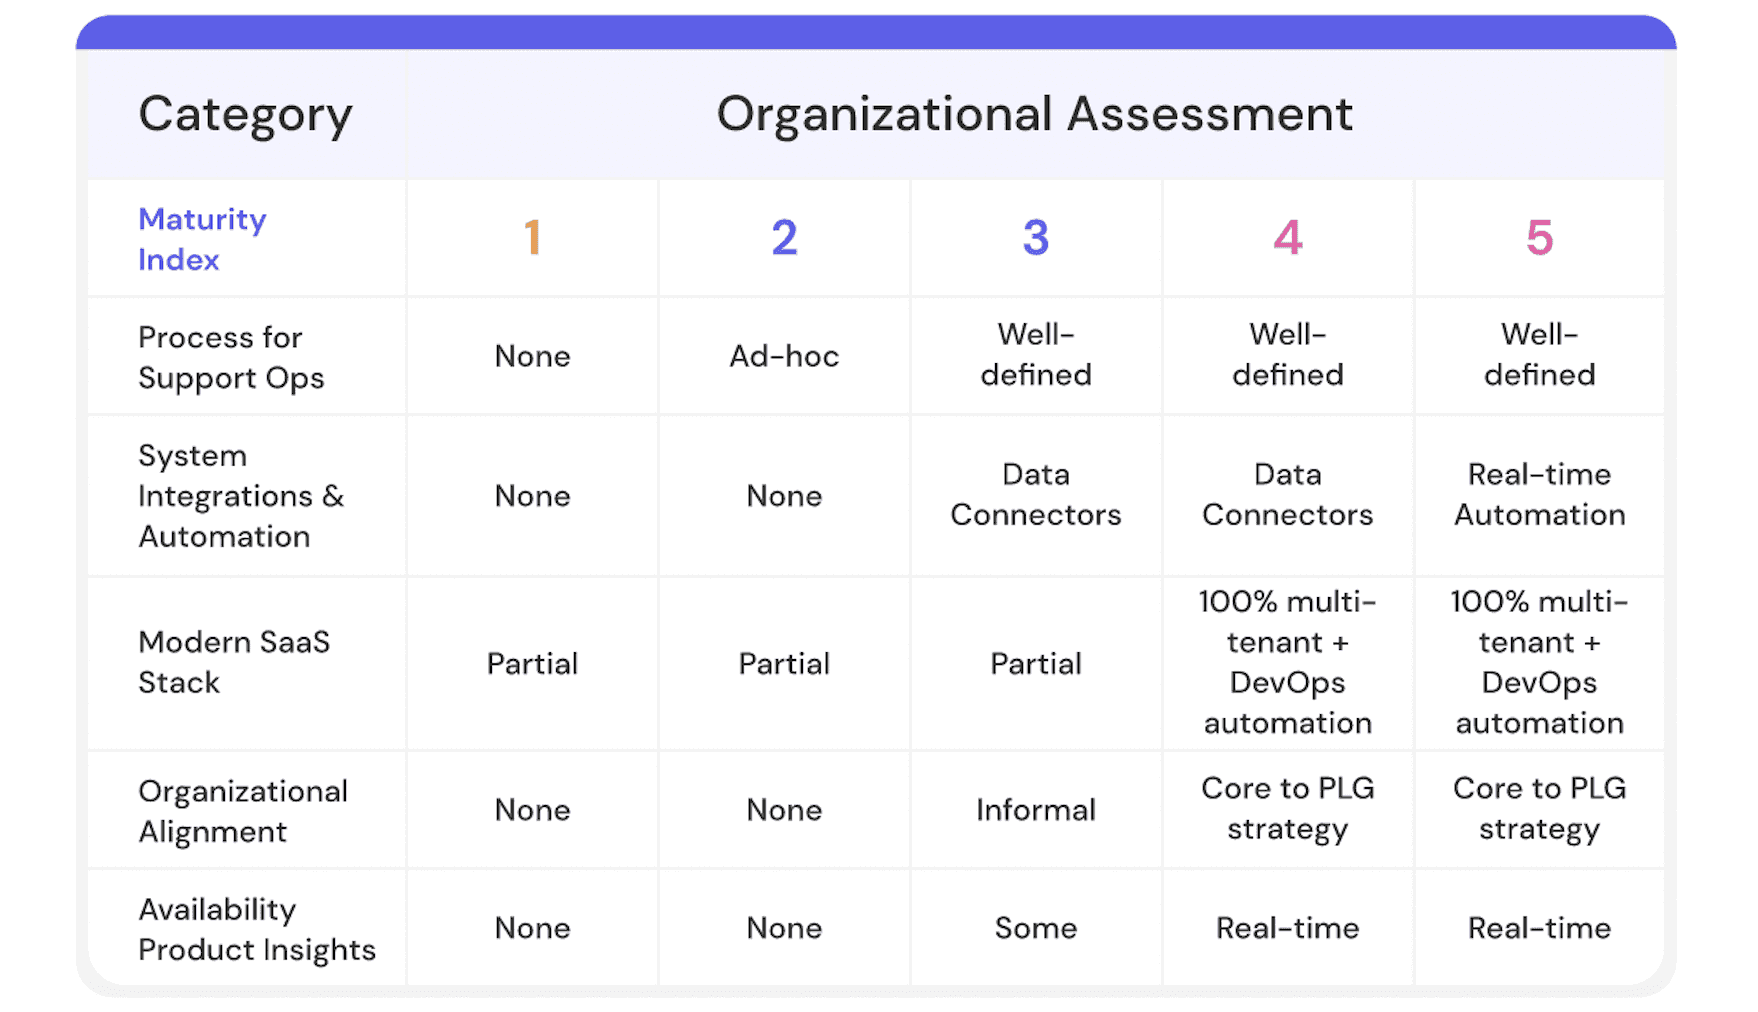Screen dimensions: 1758x1012
Task: Select the "Maturity Index" row label
Action: point(202,239)
